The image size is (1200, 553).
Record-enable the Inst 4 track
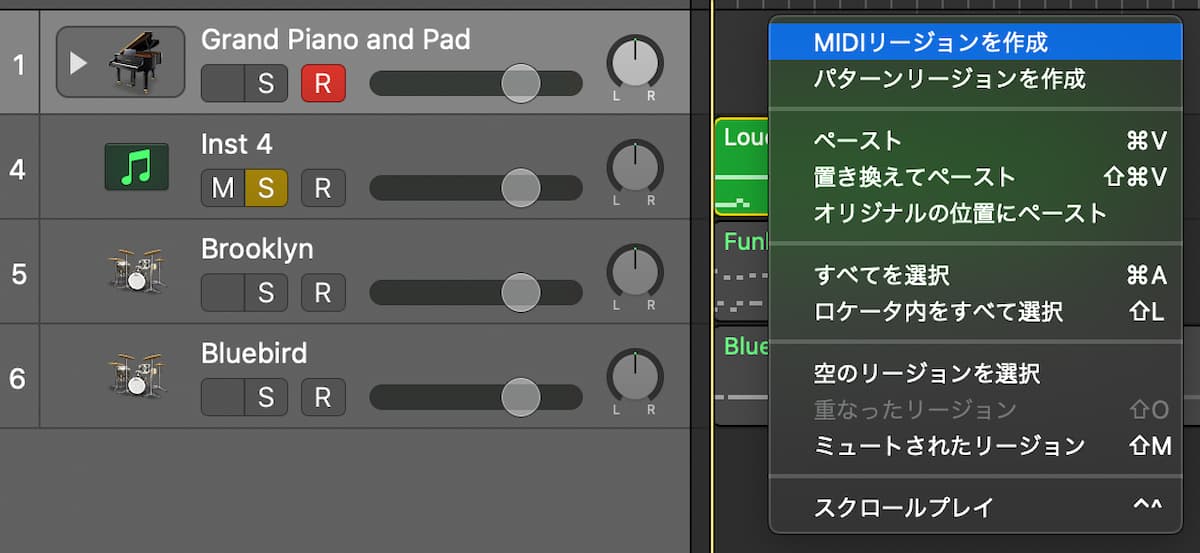(x=323, y=188)
